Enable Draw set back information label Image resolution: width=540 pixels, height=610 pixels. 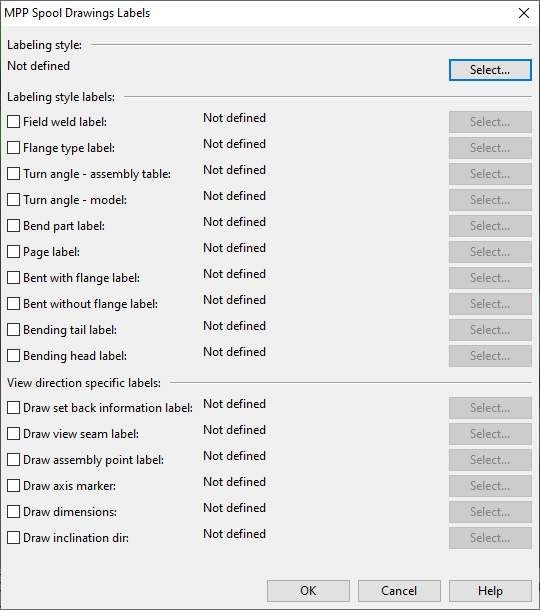pyautogui.click(x=14, y=408)
